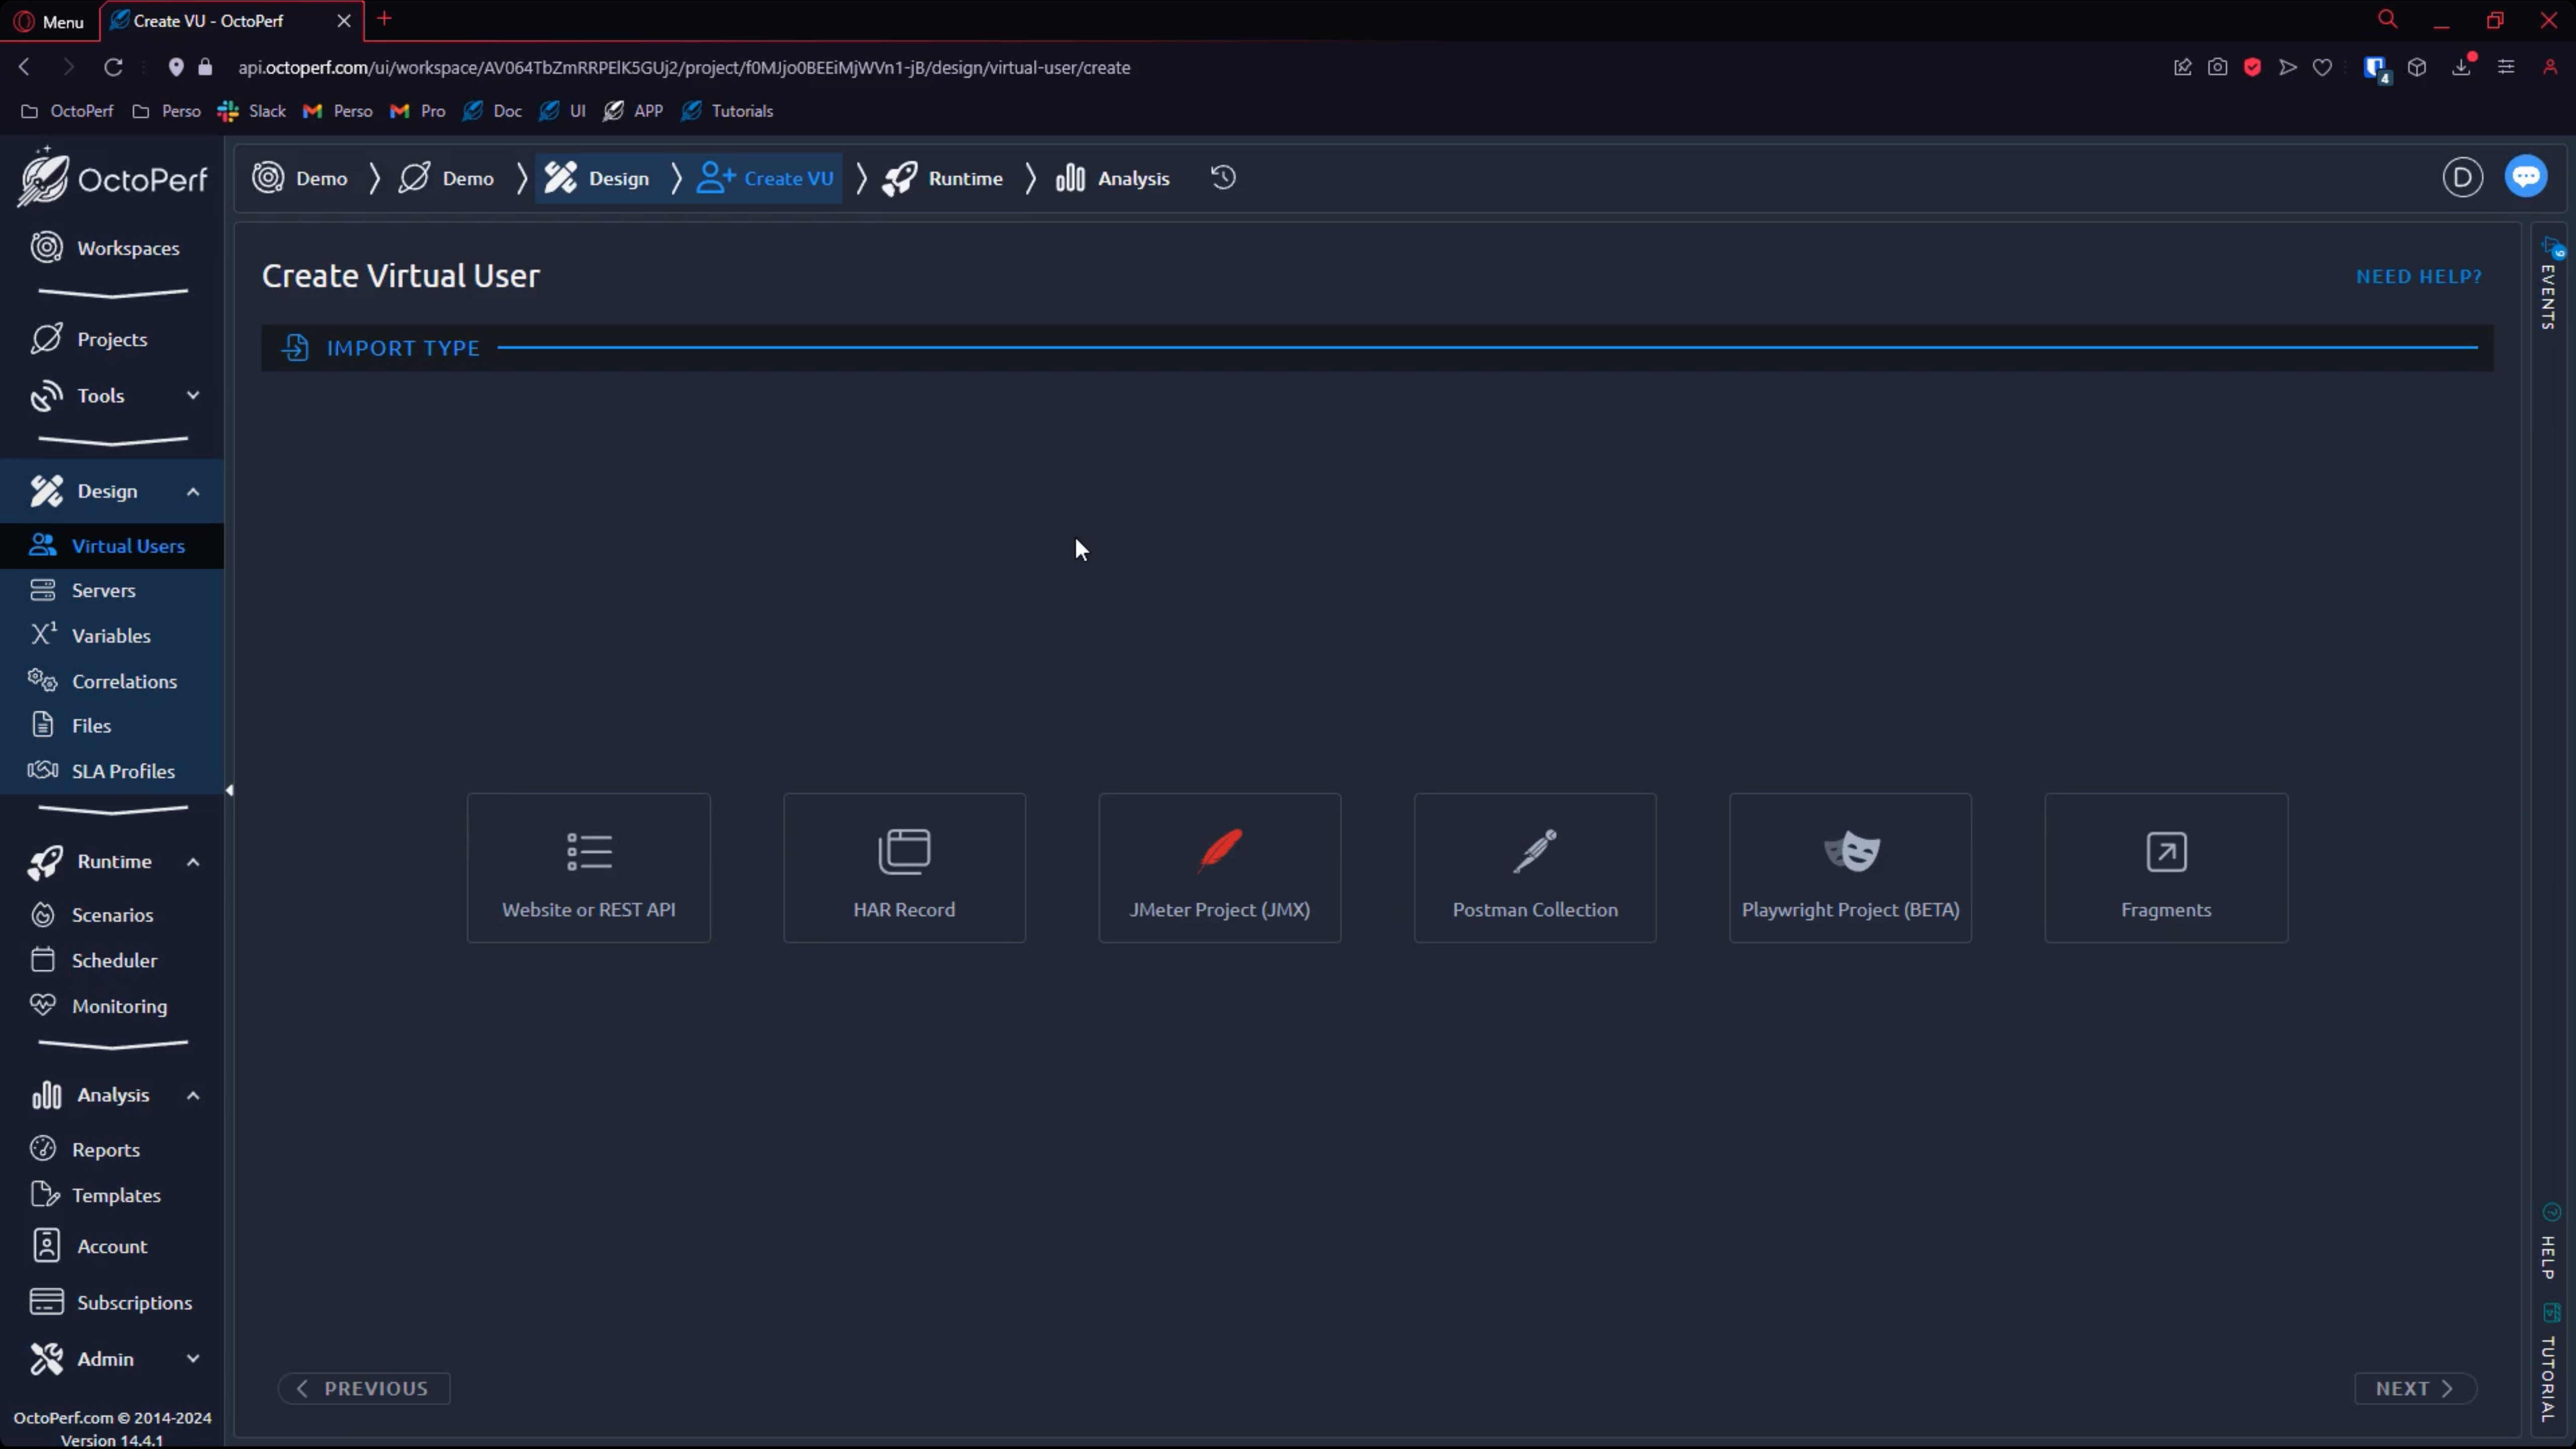This screenshot has height=1449, width=2576.
Task: Open Virtual Users page
Action: pos(112,546)
